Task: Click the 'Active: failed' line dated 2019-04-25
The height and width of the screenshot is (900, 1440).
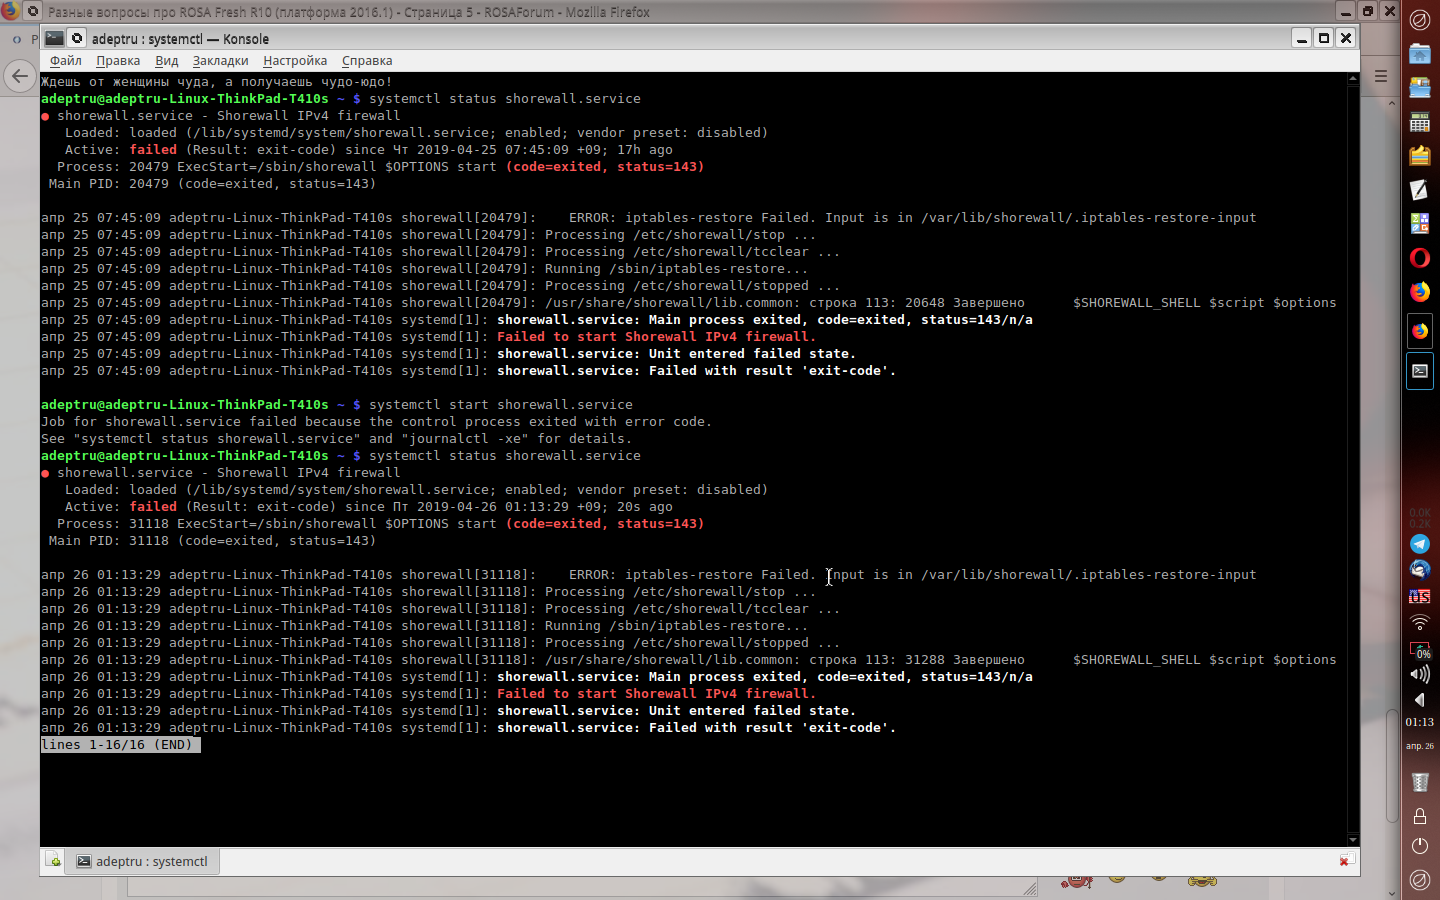Action: pyautogui.click(x=369, y=150)
